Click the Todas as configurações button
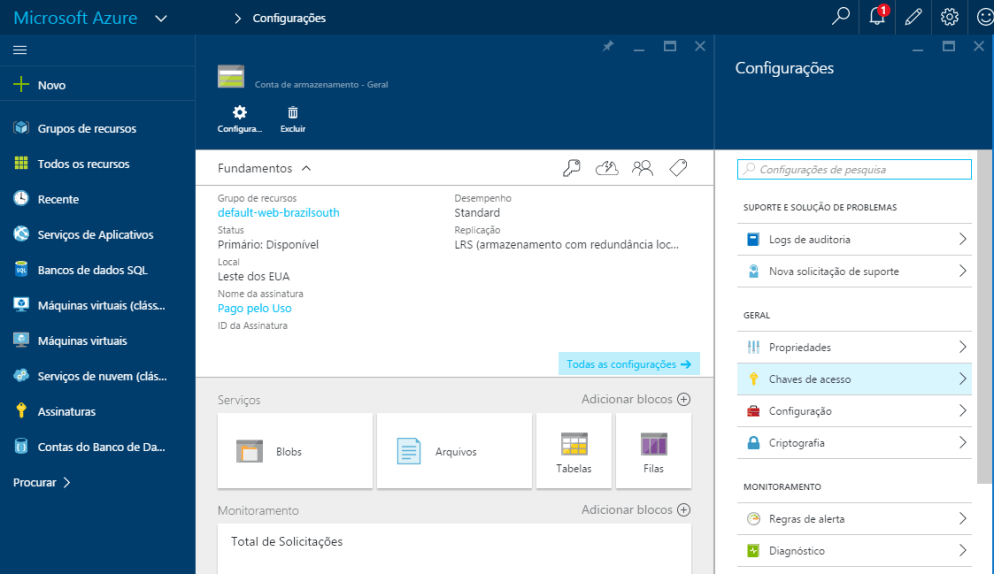Screen dimensions: 994x574 [628, 364]
